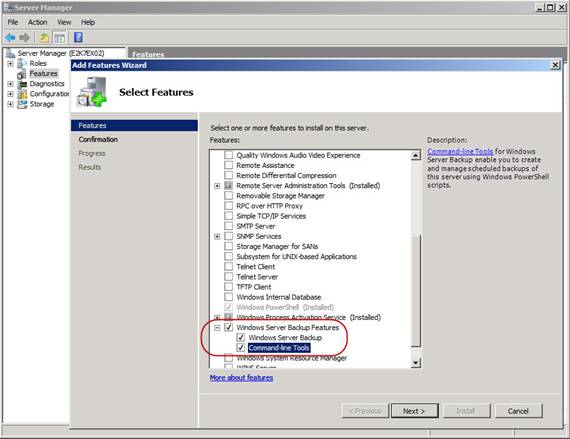The height and width of the screenshot is (439, 570).
Task: Expand the SNMP Services node
Action: (217, 237)
